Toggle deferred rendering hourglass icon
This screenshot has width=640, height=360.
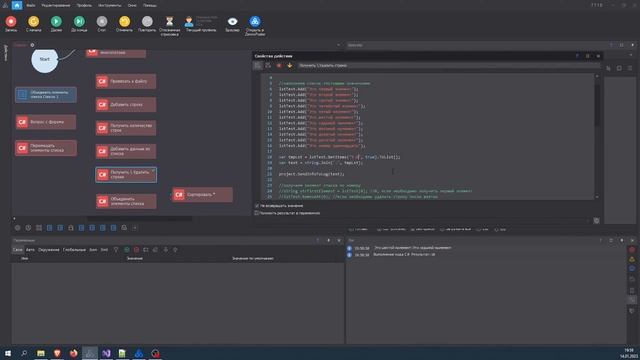[169, 21]
